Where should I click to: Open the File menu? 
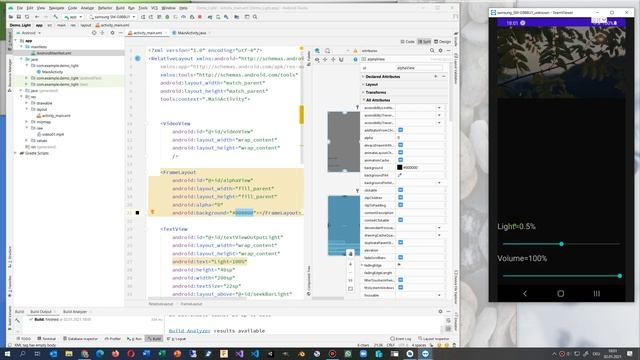(x=20, y=8)
